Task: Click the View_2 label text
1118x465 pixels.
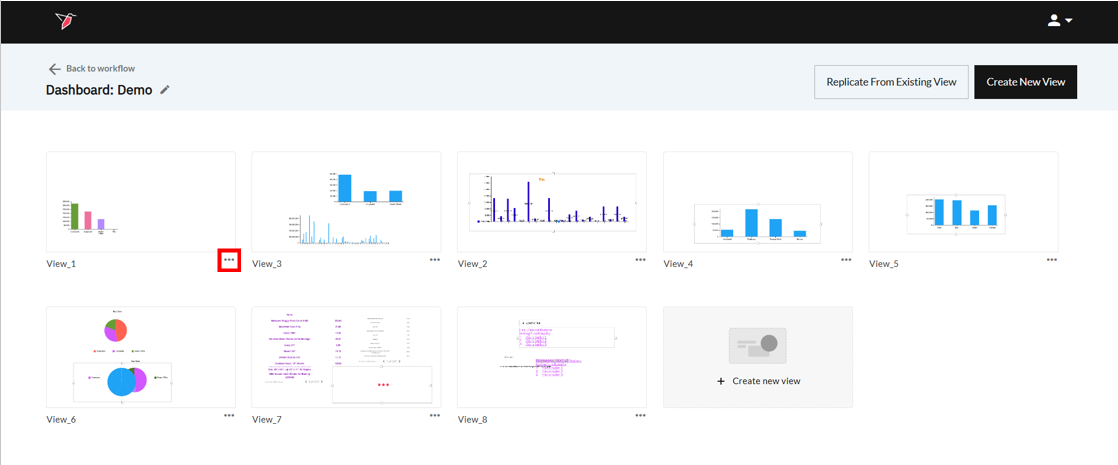Action: pos(473,264)
